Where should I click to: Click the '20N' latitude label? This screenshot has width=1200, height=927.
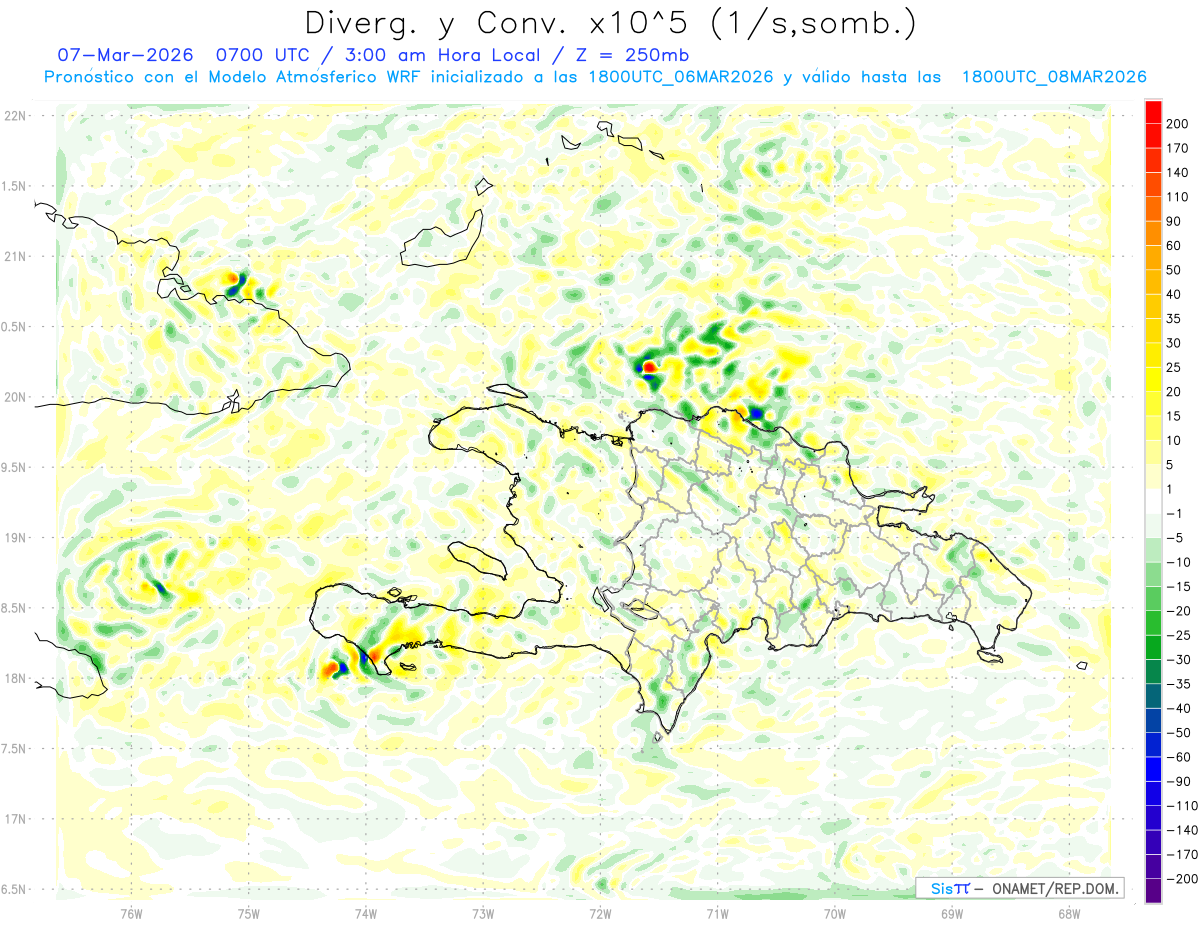tap(14, 397)
